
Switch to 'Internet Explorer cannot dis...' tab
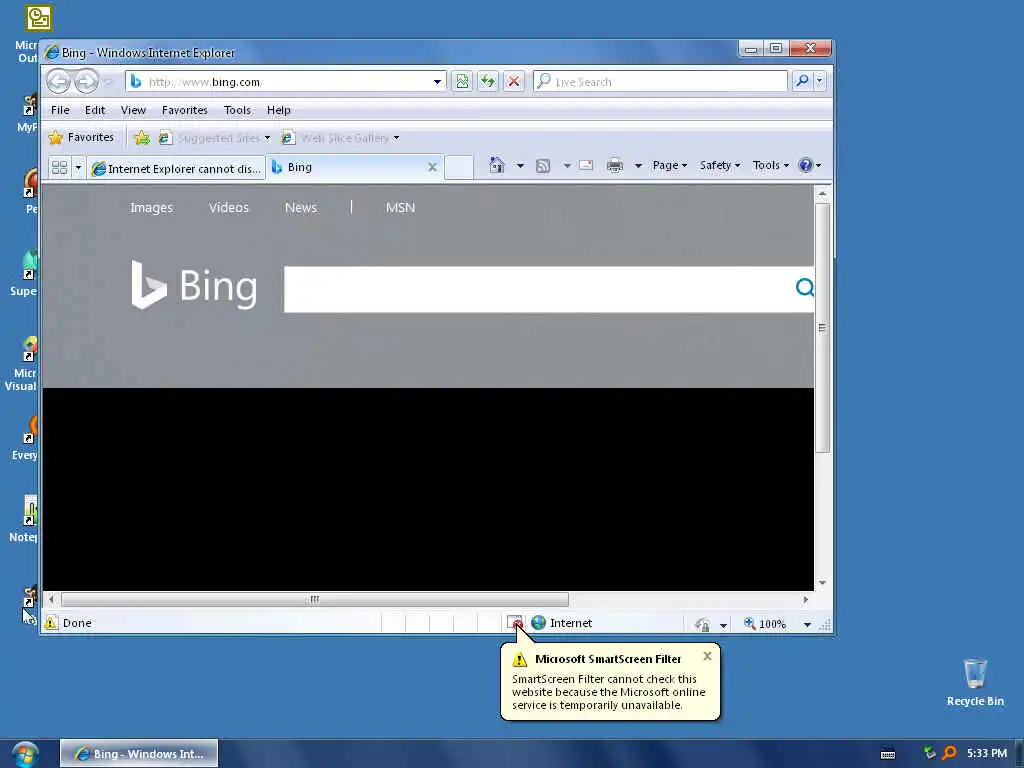coord(176,168)
